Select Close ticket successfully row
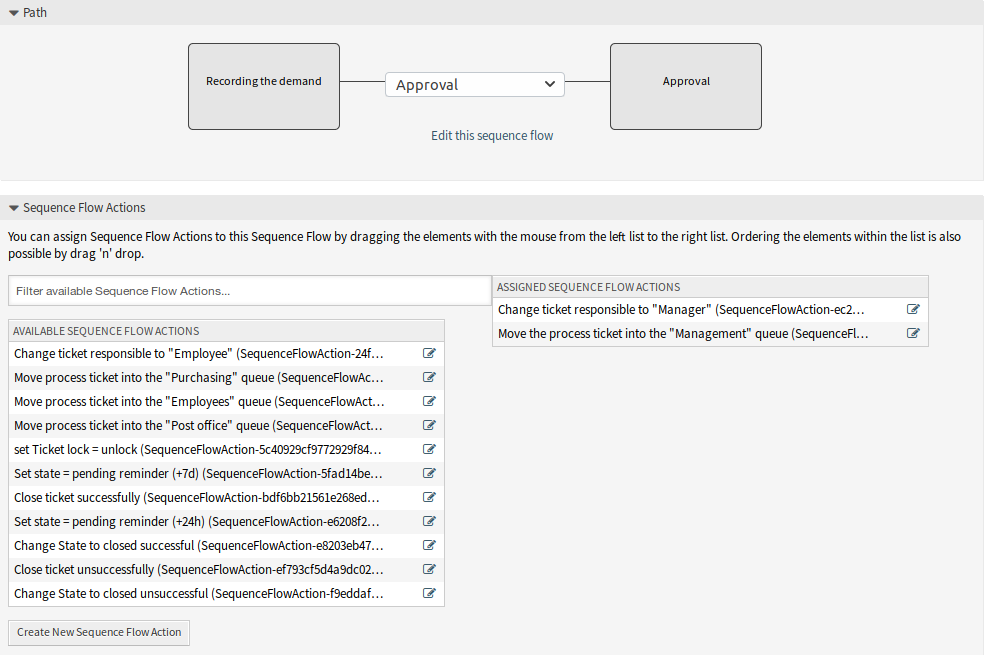Screen dimensions: 985x655 coord(226,497)
